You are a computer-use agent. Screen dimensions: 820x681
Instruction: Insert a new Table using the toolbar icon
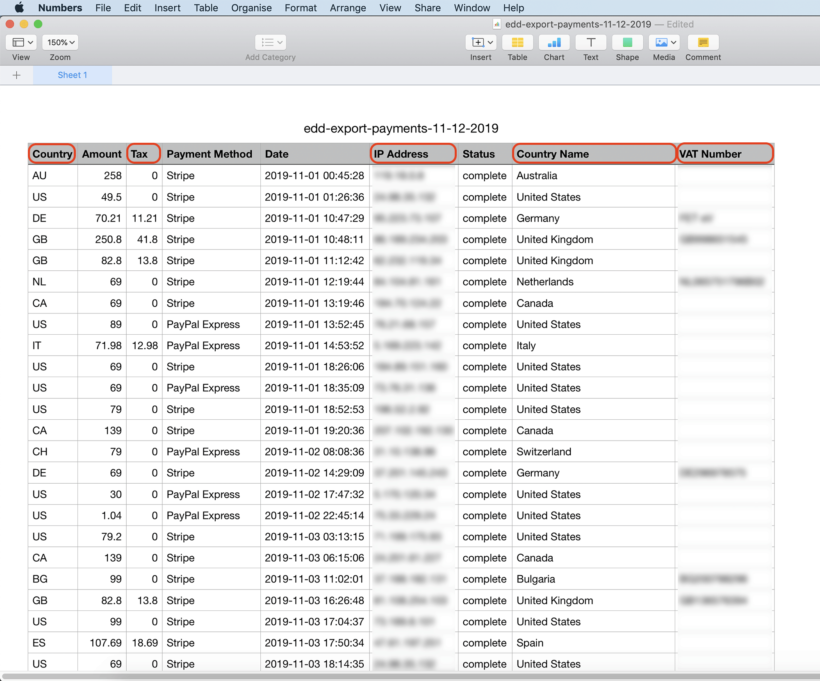pos(517,44)
